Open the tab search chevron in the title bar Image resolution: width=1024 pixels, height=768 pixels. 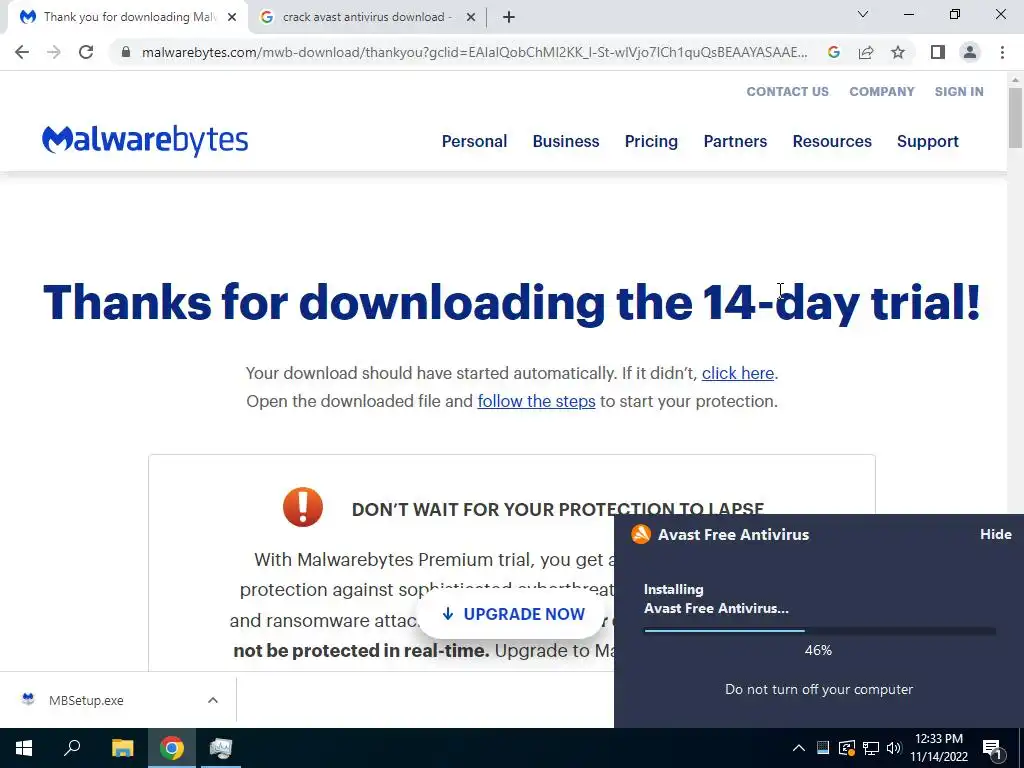tap(863, 14)
